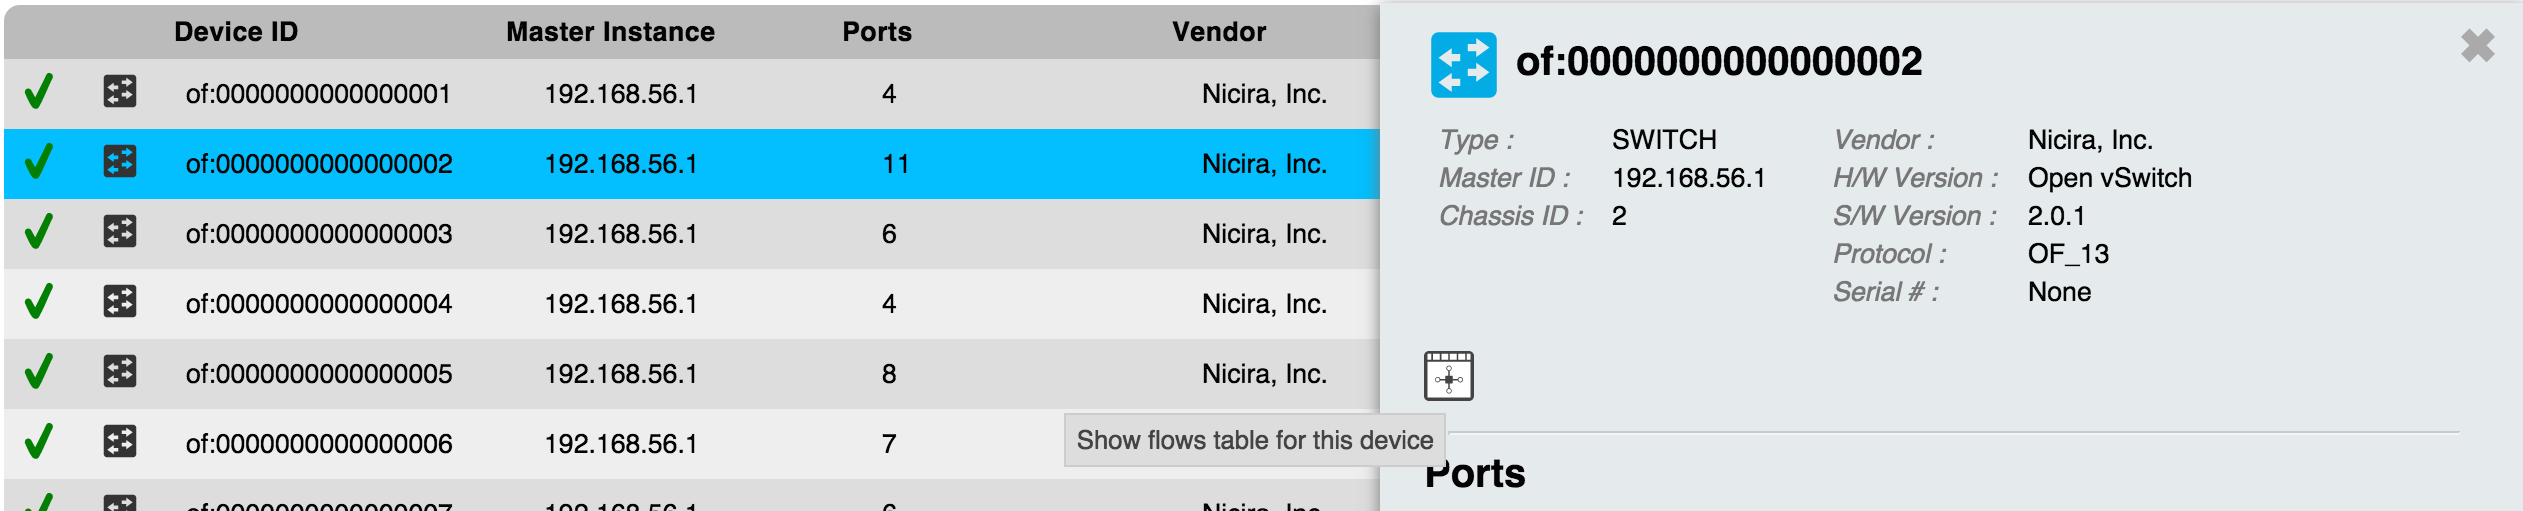Sort table by Master Instance column

point(610,32)
